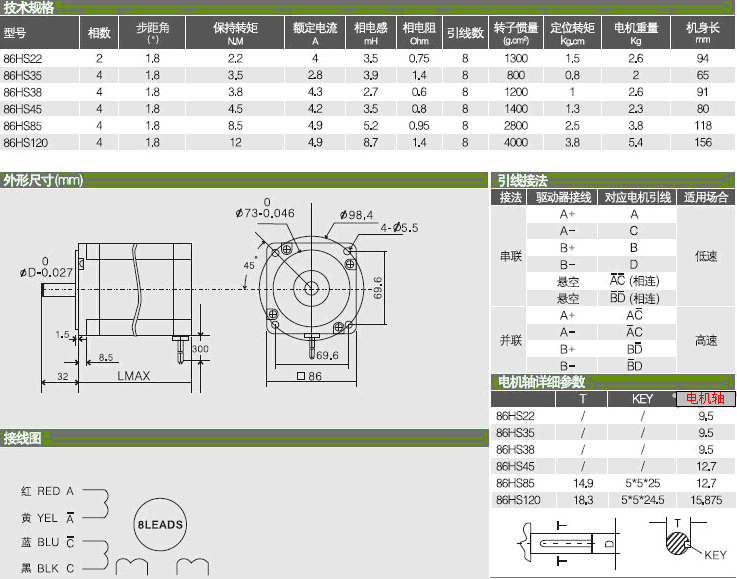Click the coil symbol next to 蓝 BLU C
The width and height of the screenshot is (737, 579).
click(96, 556)
